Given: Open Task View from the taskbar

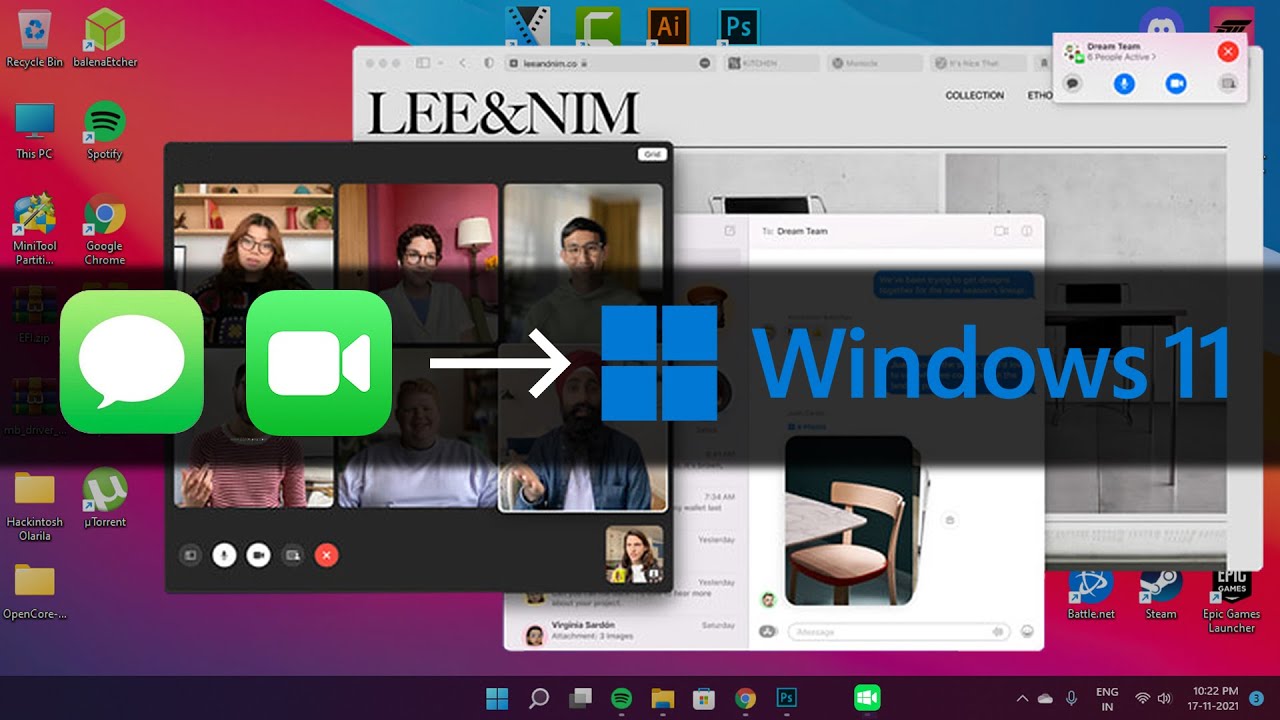Looking at the screenshot, I should click(x=580, y=698).
